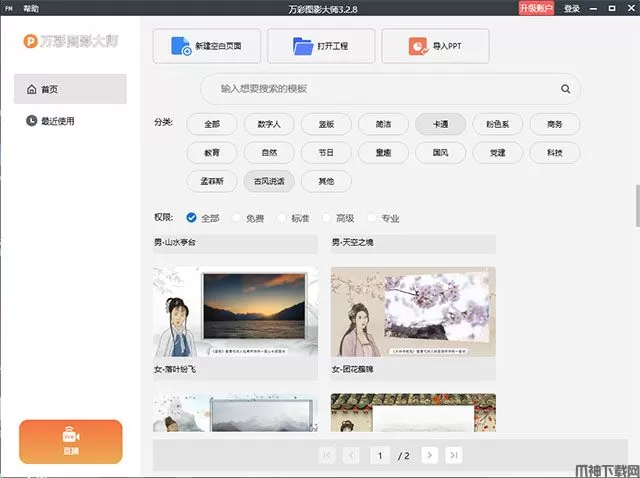The height and width of the screenshot is (478, 640).
Task: Click the 导入PPT button label
Action: tap(447, 46)
